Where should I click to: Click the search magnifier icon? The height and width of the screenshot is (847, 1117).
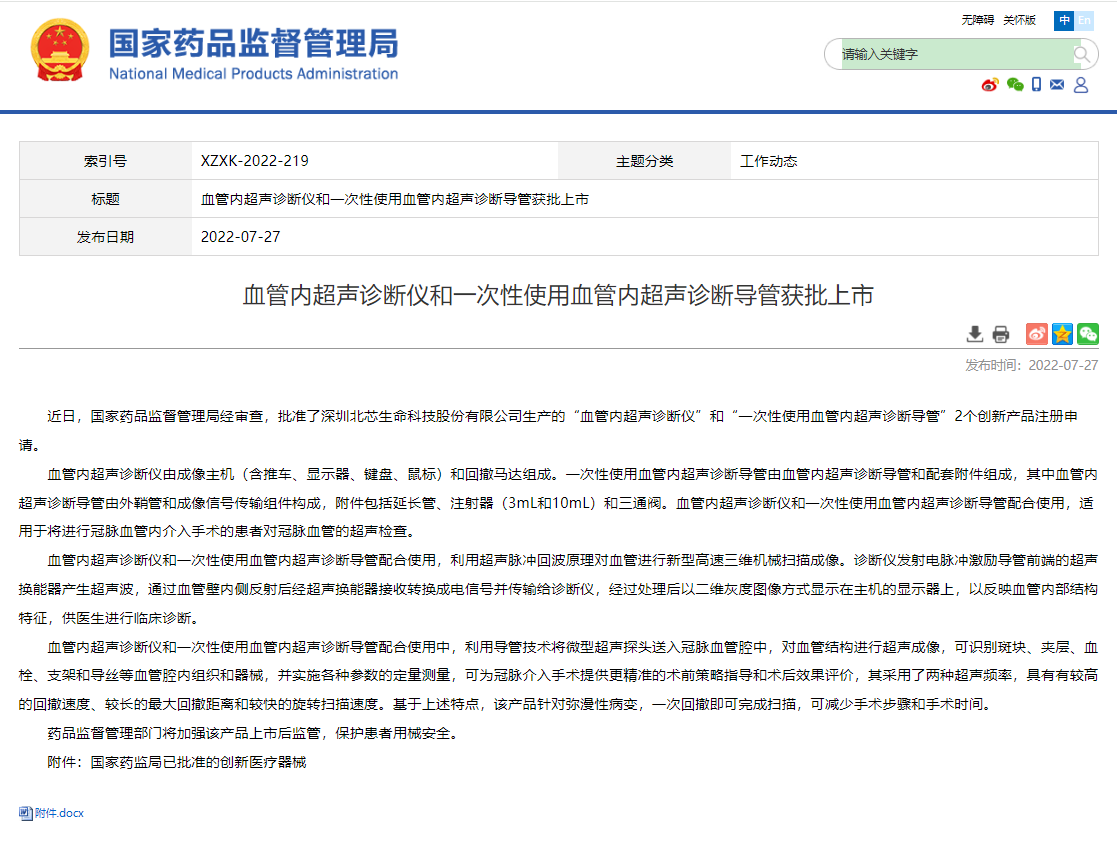pyautogui.click(x=1081, y=54)
